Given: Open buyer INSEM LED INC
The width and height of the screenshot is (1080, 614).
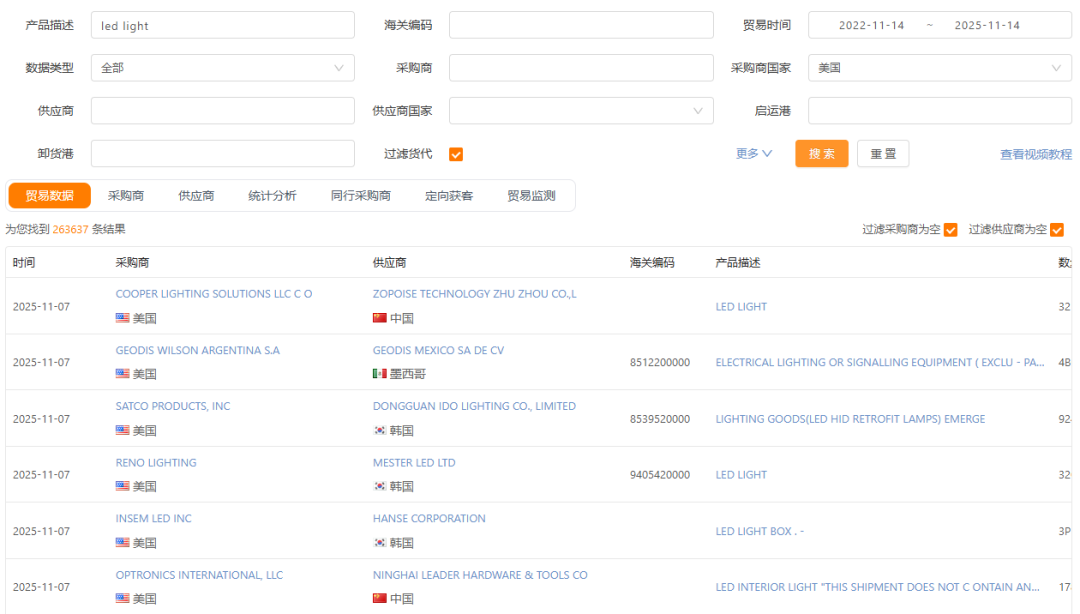Looking at the screenshot, I should pyautogui.click(x=154, y=519).
